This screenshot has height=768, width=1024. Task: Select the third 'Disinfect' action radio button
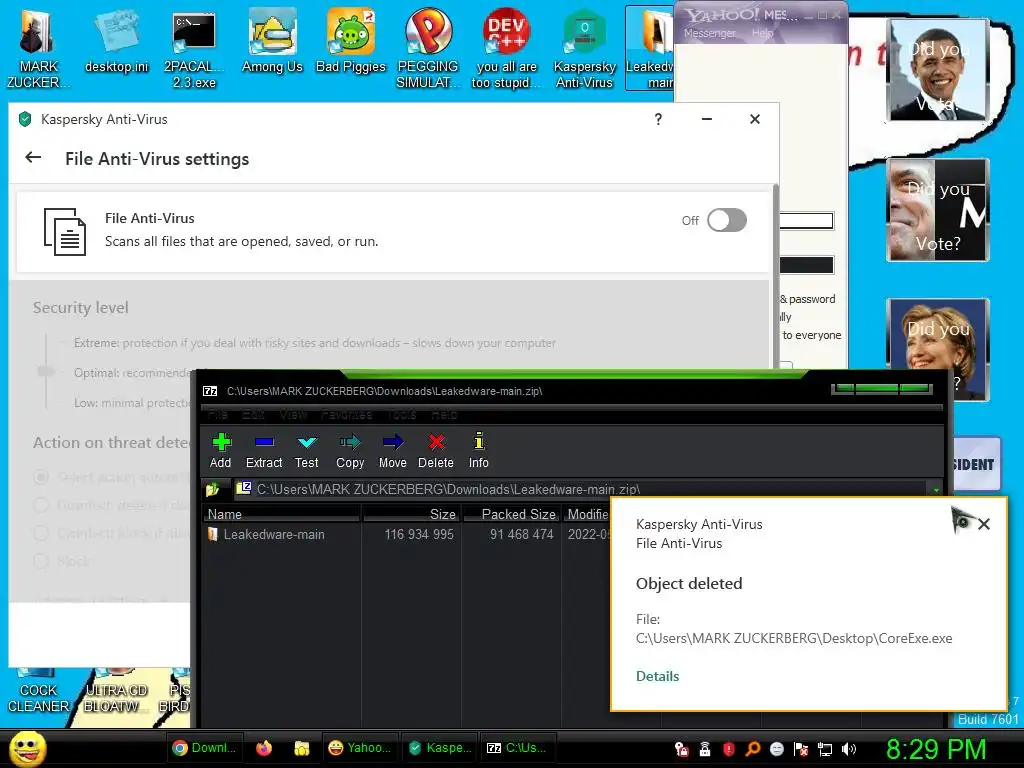[x=41, y=533]
